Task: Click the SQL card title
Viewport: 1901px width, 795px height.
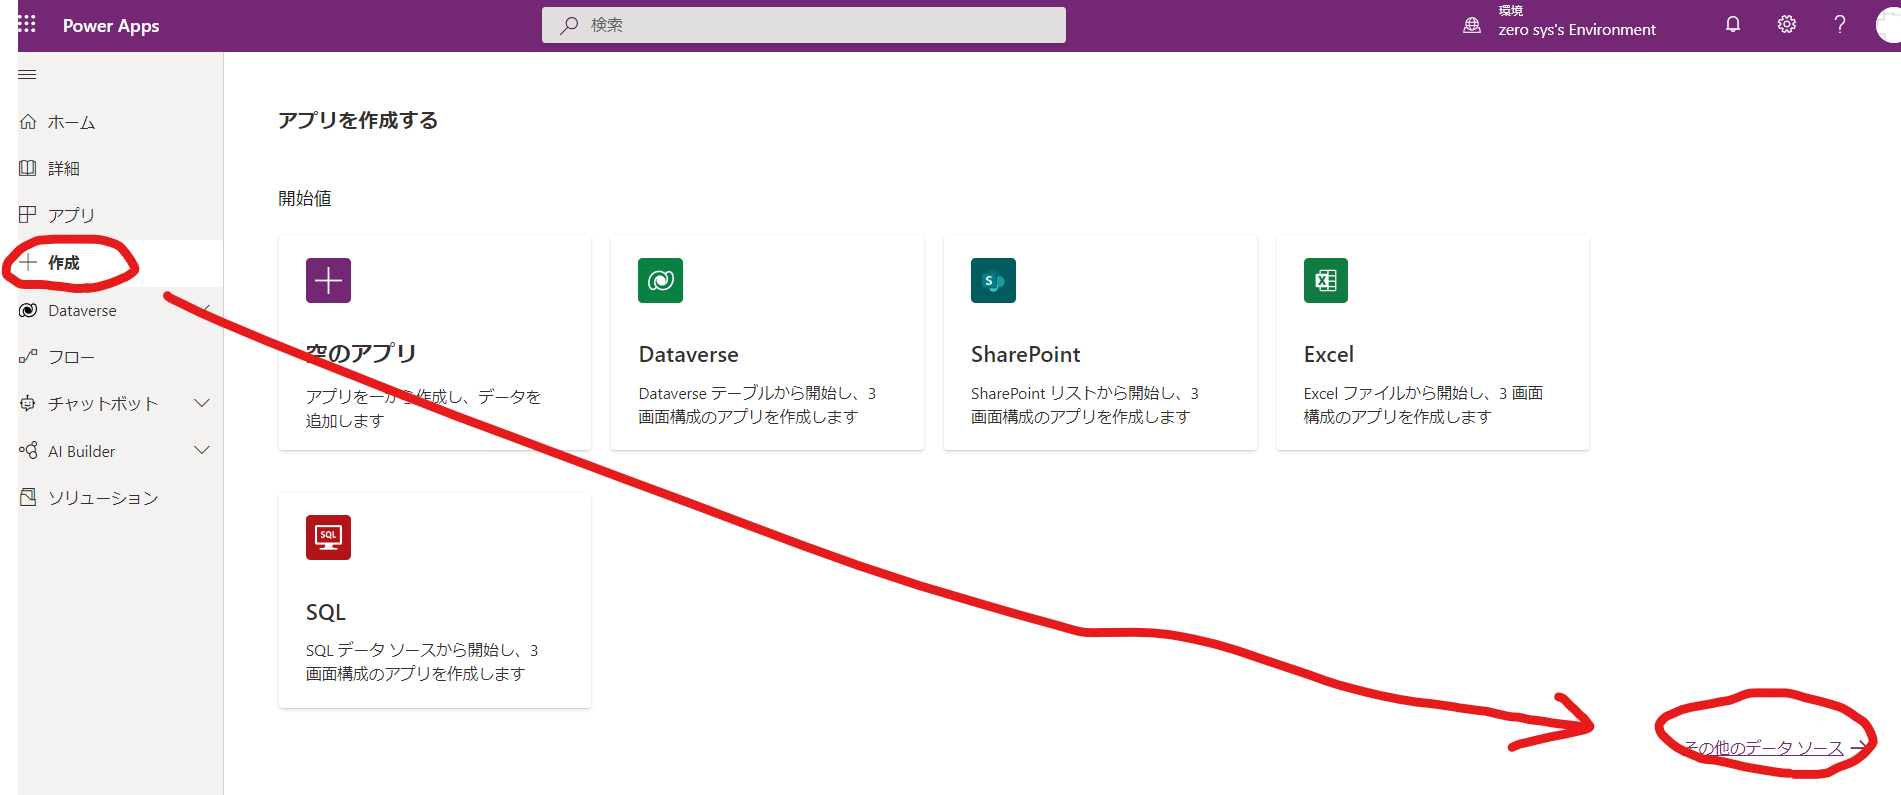Action: pyautogui.click(x=326, y=612)
